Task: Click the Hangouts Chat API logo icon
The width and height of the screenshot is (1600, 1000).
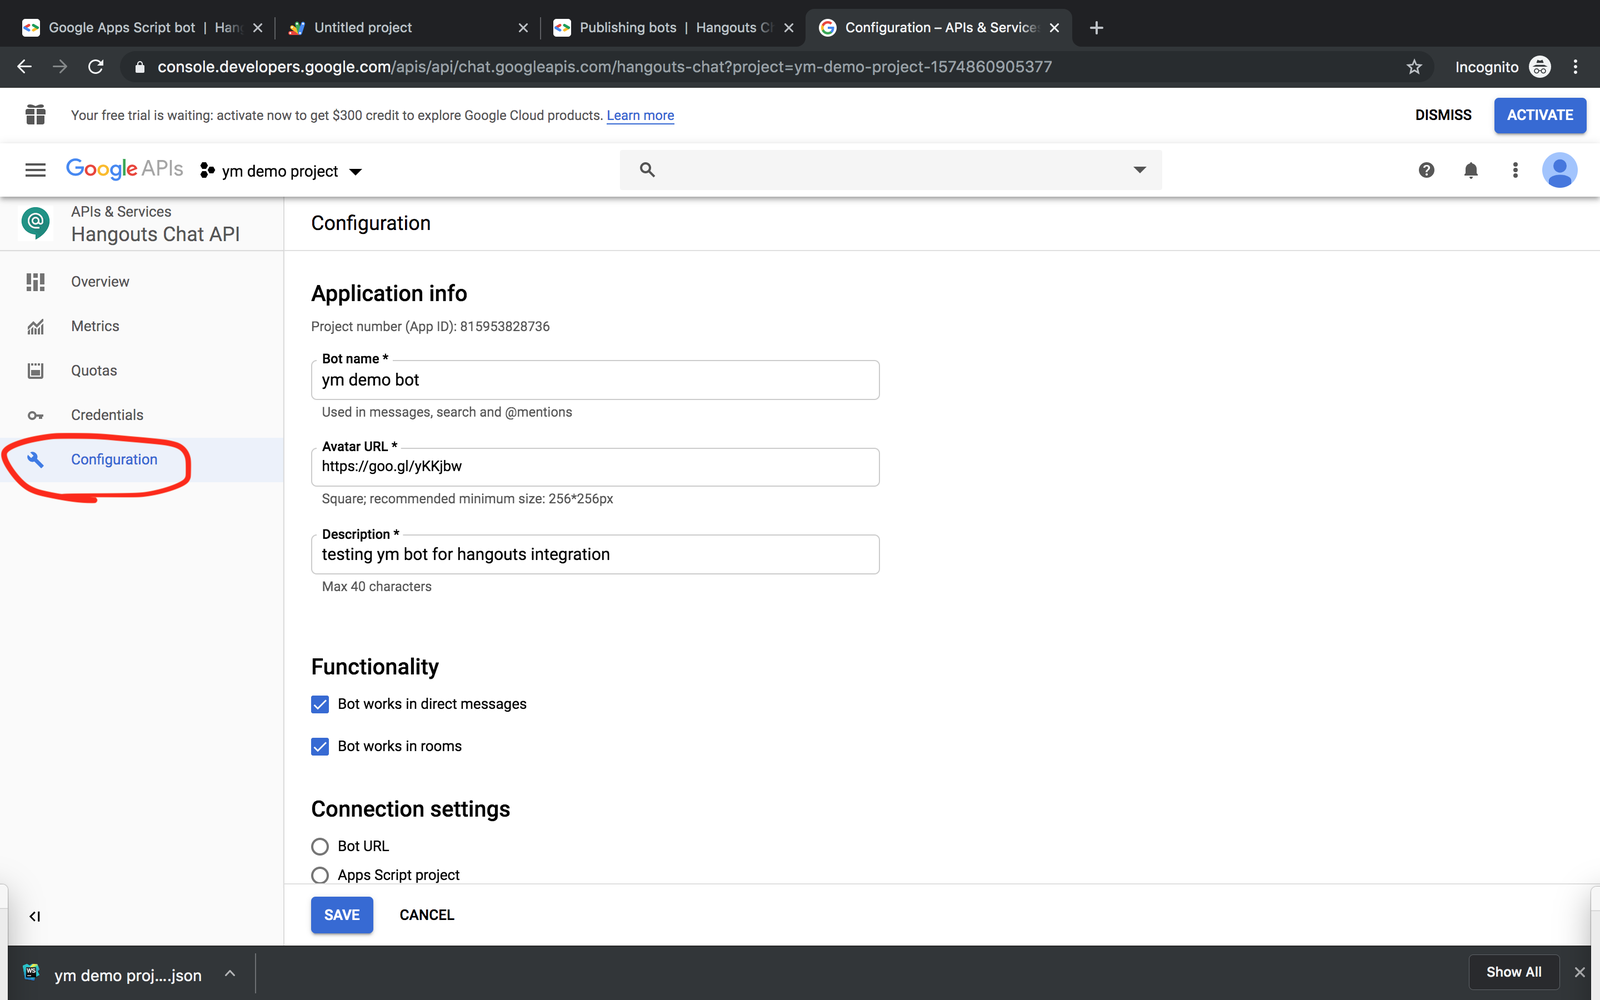Action: [36, 222]
